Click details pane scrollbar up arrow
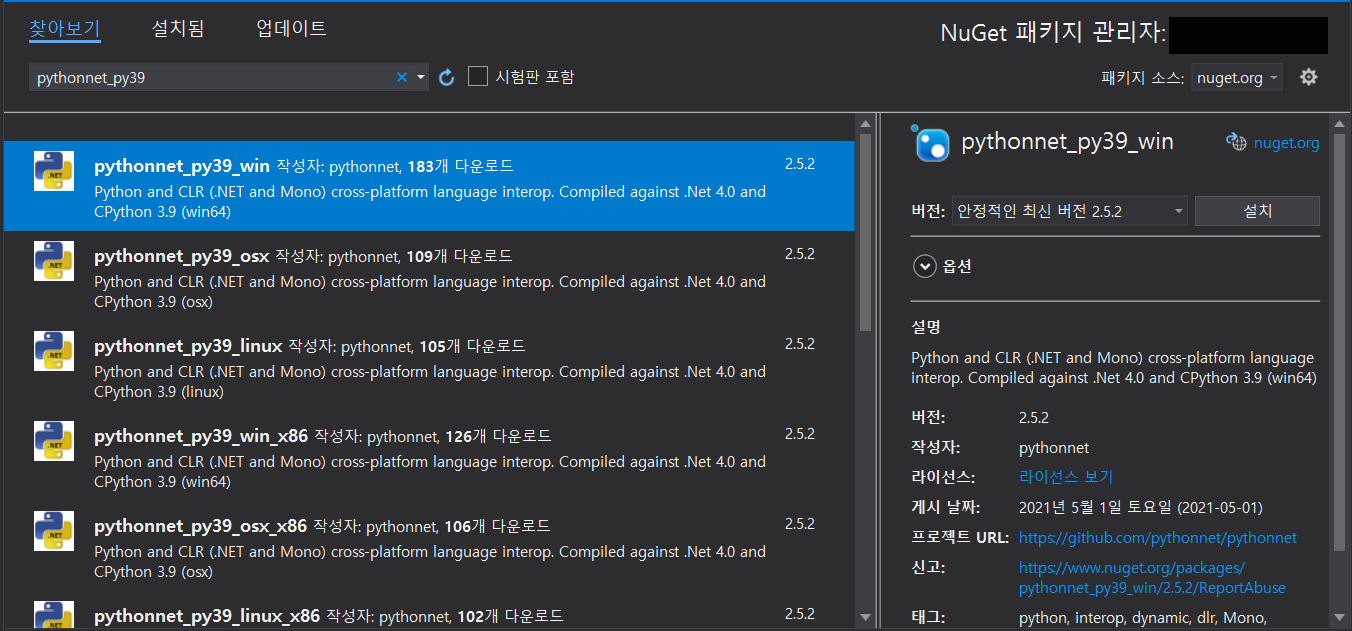This screenshot has height=631, width=1352. [1340, 123]
